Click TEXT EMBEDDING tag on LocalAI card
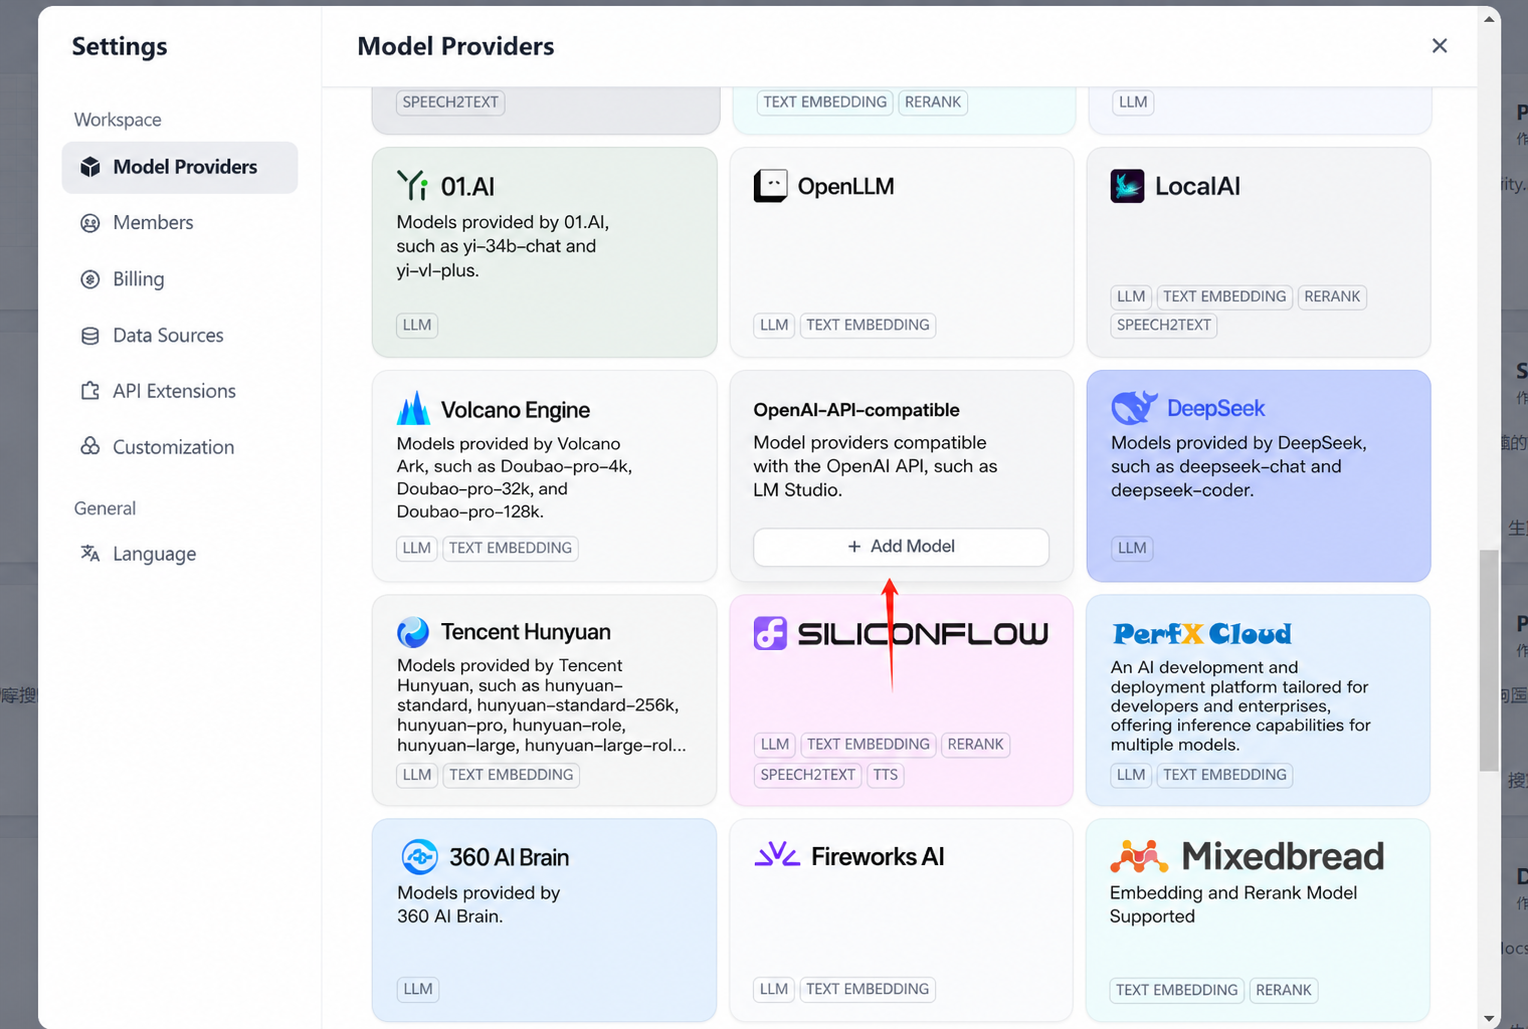The width and height of the screenshot is (1528, 1029). (1225, 297)
